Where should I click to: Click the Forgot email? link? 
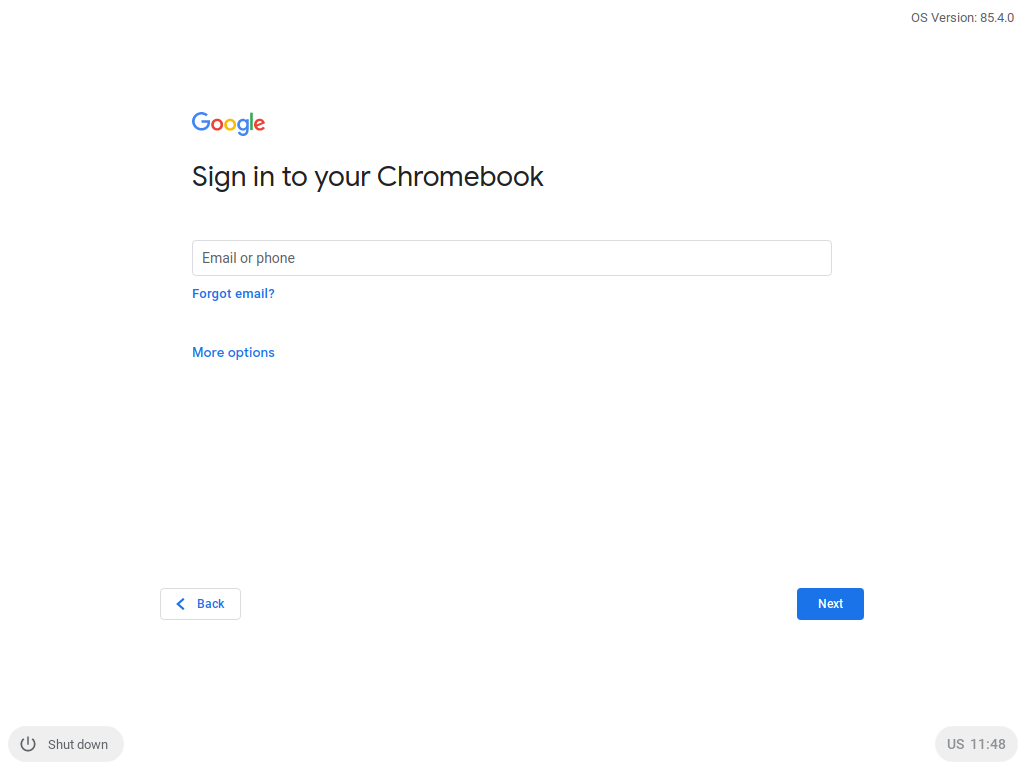tap(233, 294)
